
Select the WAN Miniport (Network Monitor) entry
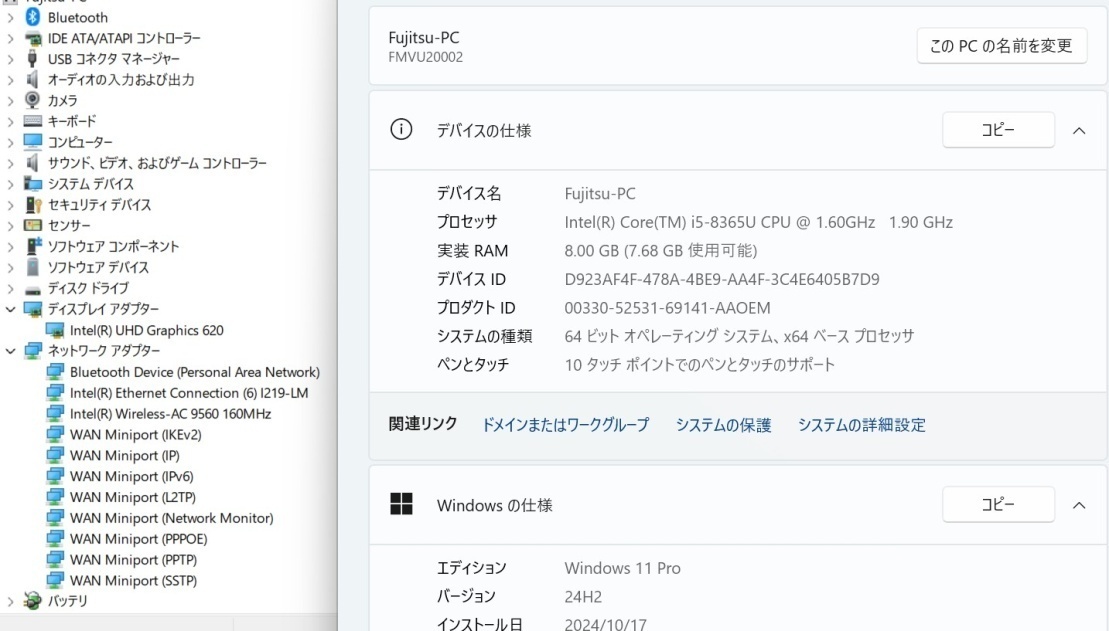coord(171,518)
